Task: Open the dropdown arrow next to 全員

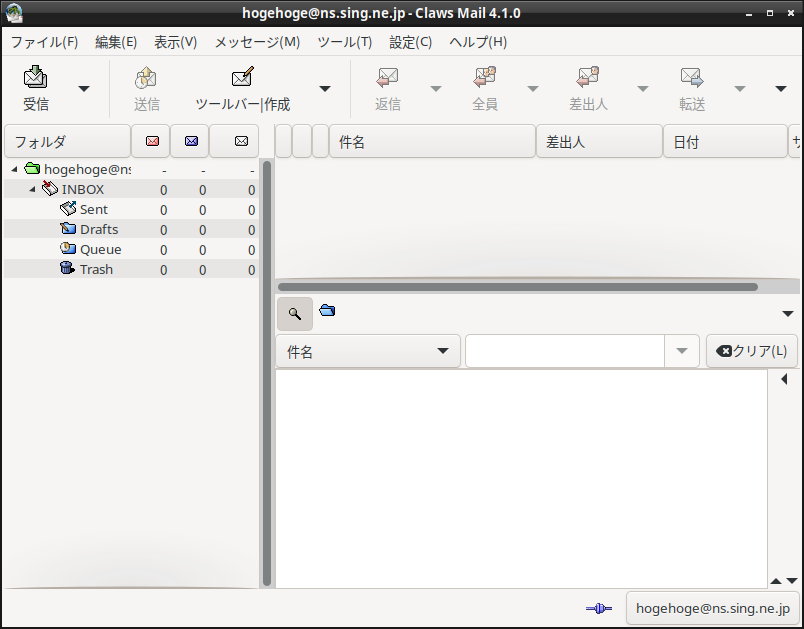Action: pyautogui.click(x=533, y=89)
